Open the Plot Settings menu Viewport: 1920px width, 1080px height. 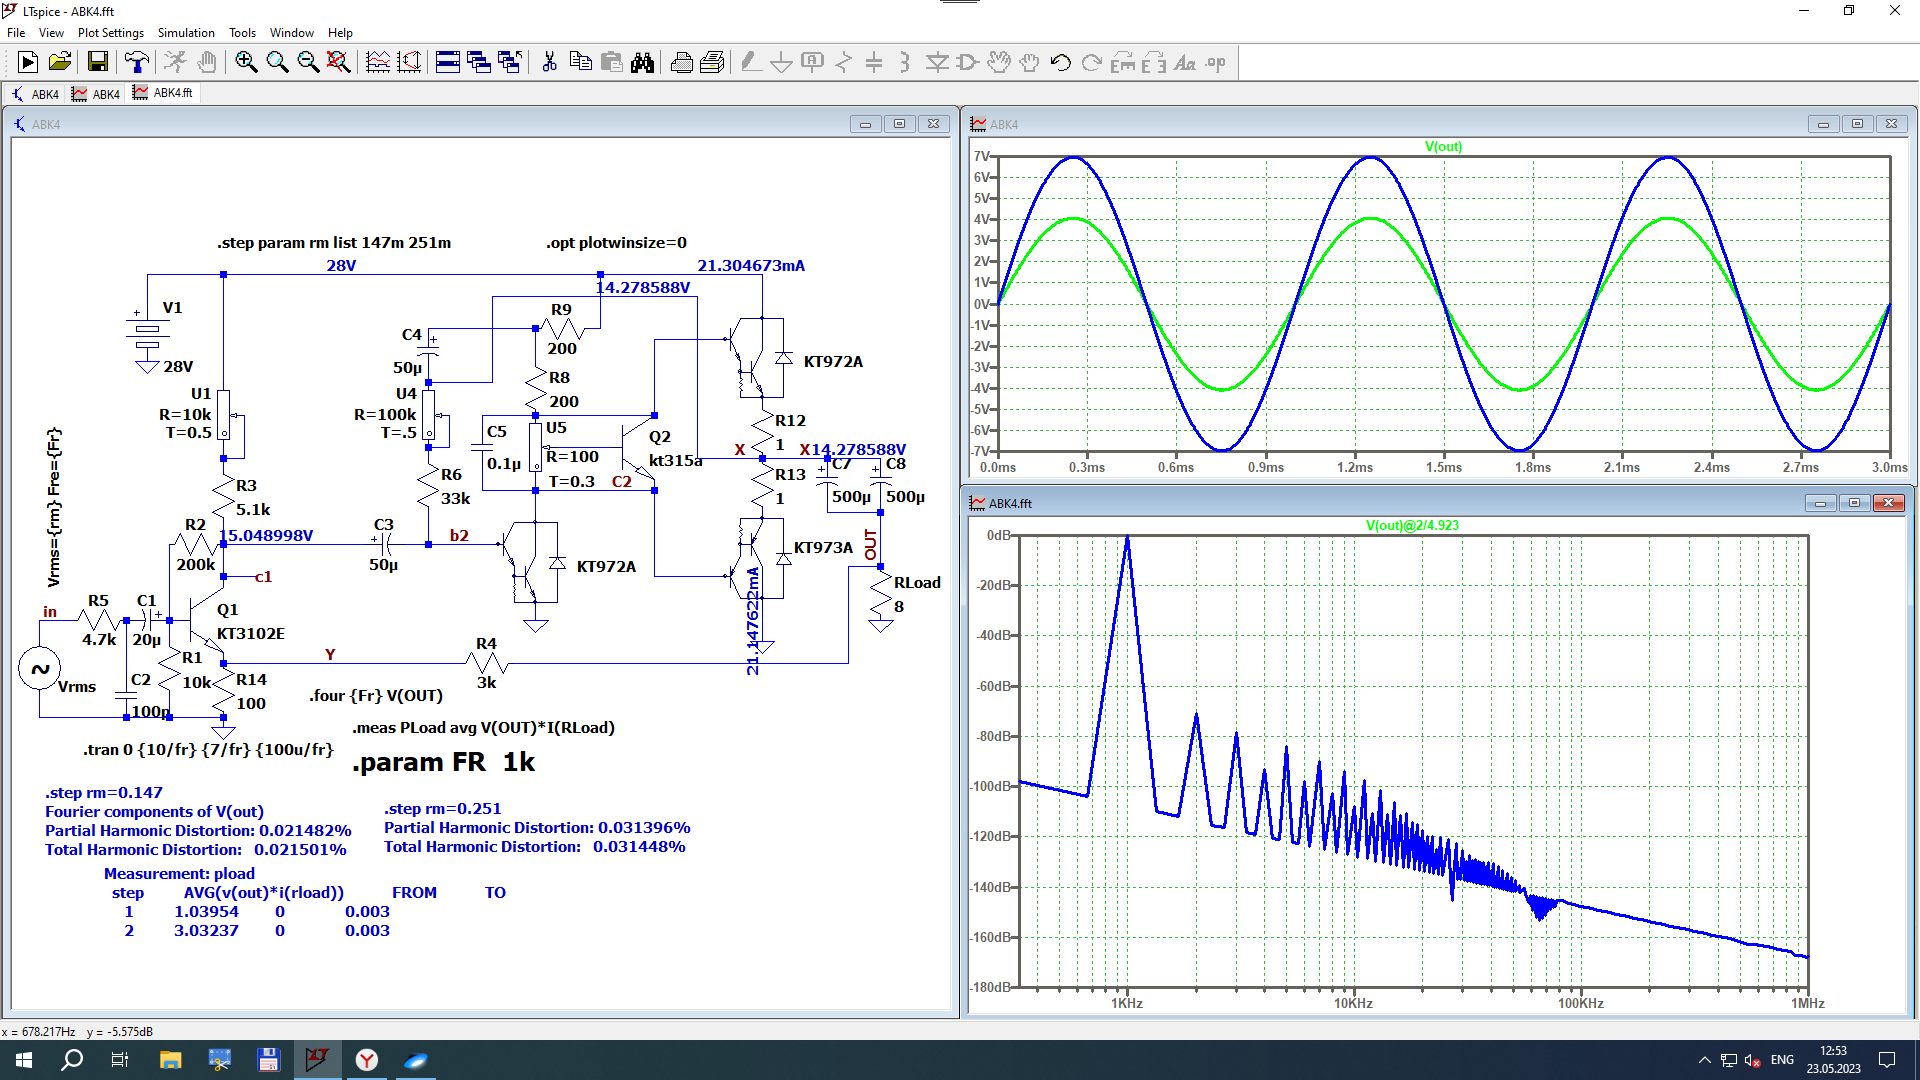coord(110,33)
